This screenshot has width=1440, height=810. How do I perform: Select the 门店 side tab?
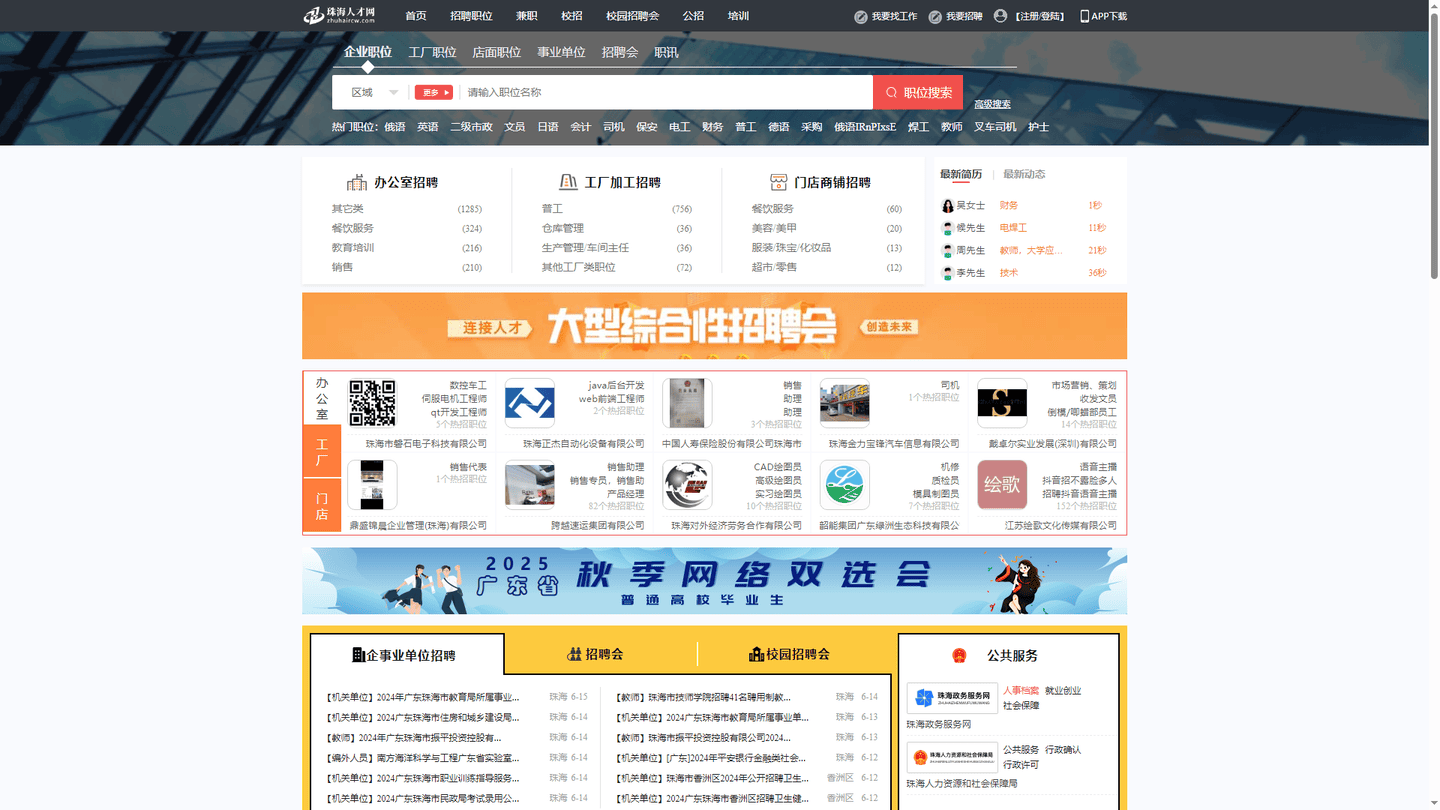(322, 506)
